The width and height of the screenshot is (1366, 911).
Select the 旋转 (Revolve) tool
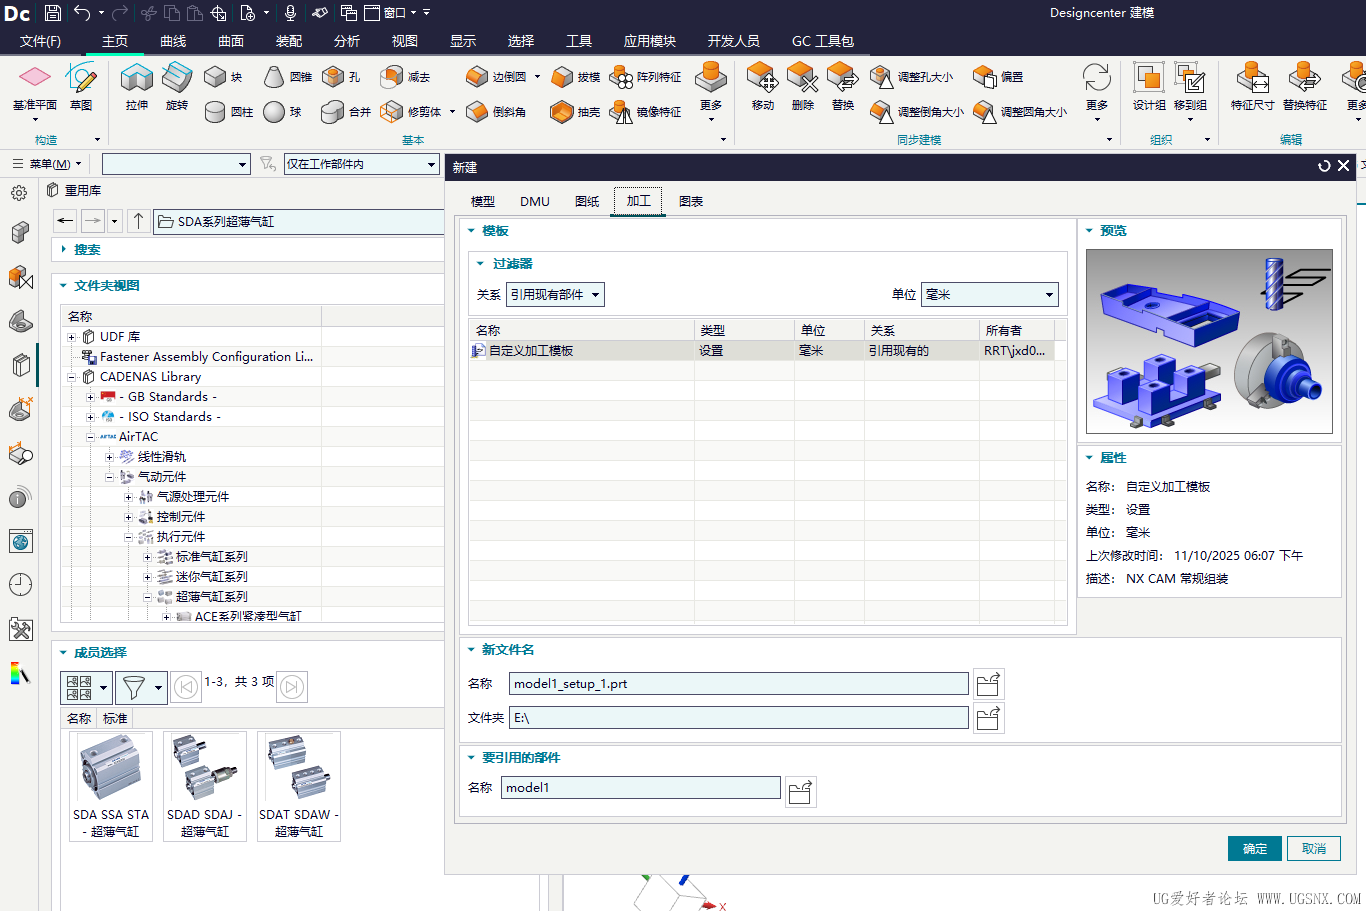tap(177, 79)
